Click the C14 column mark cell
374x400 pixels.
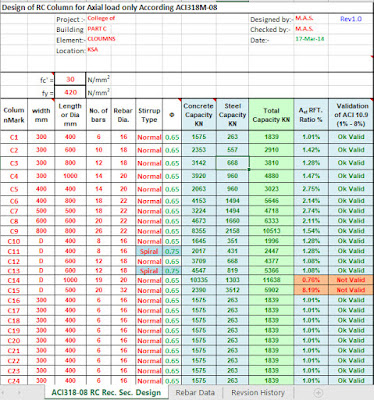[14, 280]
